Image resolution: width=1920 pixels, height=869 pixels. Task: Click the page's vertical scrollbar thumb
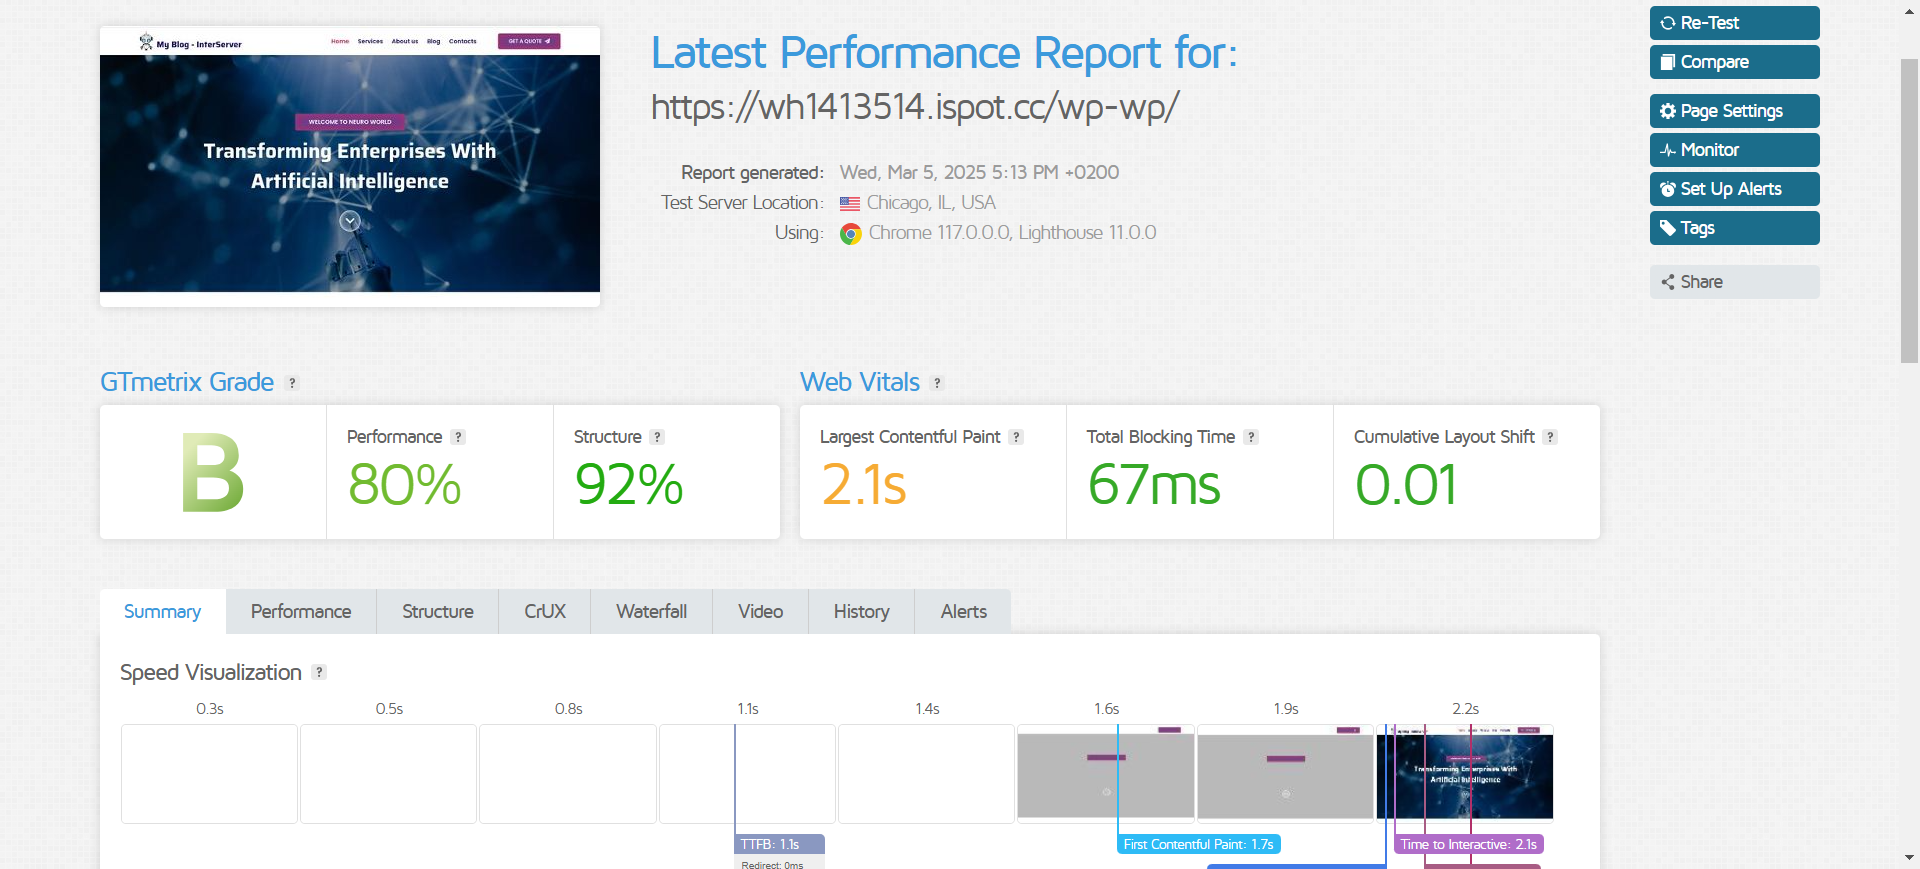(x=1909, y=210)
